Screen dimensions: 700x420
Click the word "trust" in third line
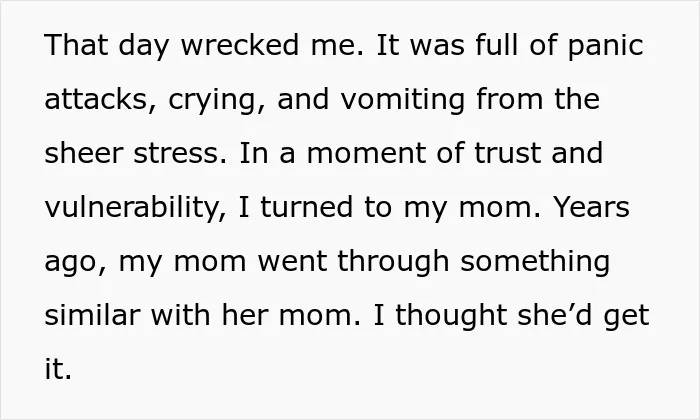coord(507,153)
